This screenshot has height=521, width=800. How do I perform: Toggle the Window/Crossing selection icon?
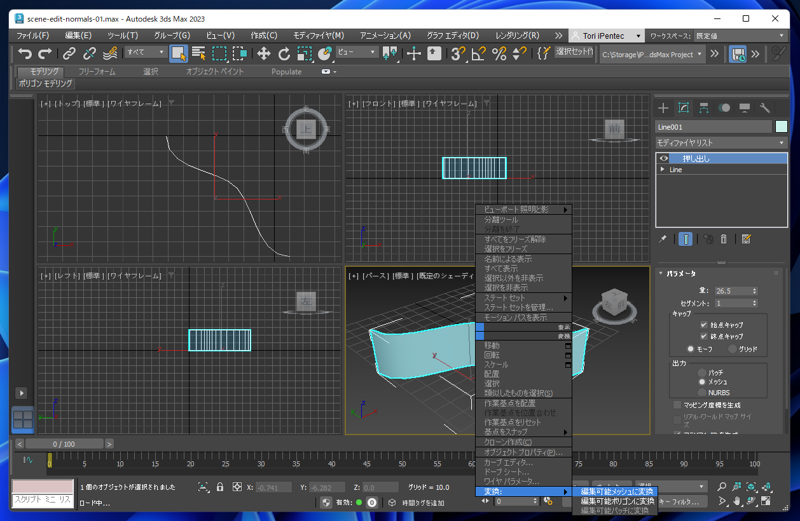(240, 53)
